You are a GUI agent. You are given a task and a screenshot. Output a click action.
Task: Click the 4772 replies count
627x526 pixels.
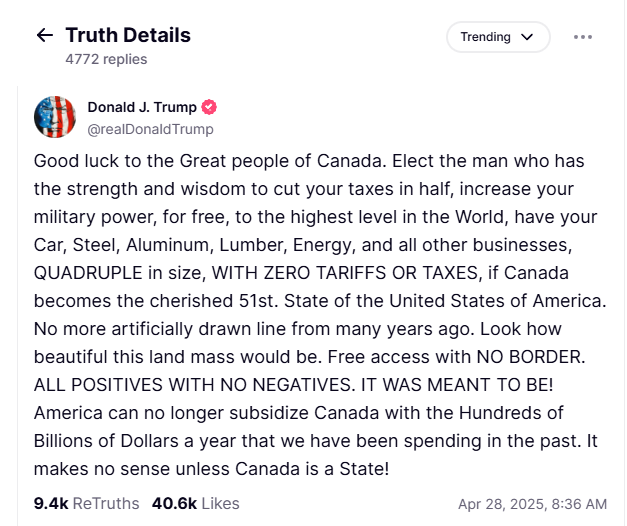pyautogui.click(x=106, y=59)
